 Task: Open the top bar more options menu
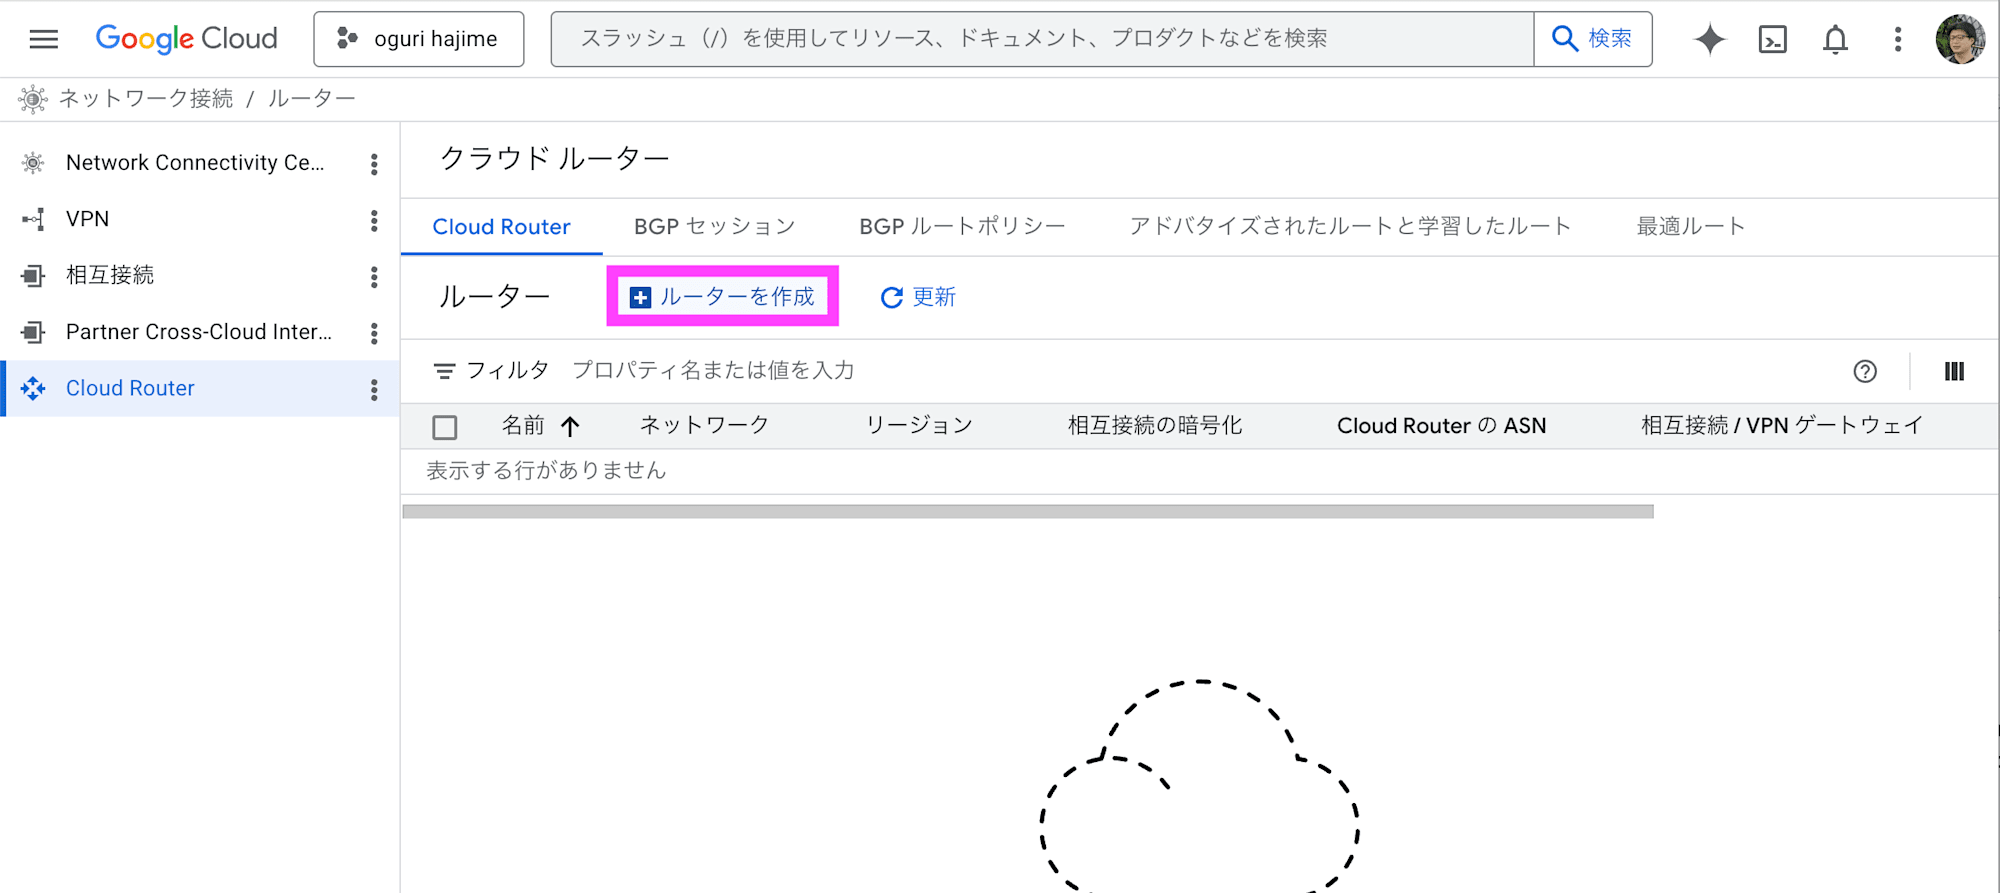tap(1897, 39)
